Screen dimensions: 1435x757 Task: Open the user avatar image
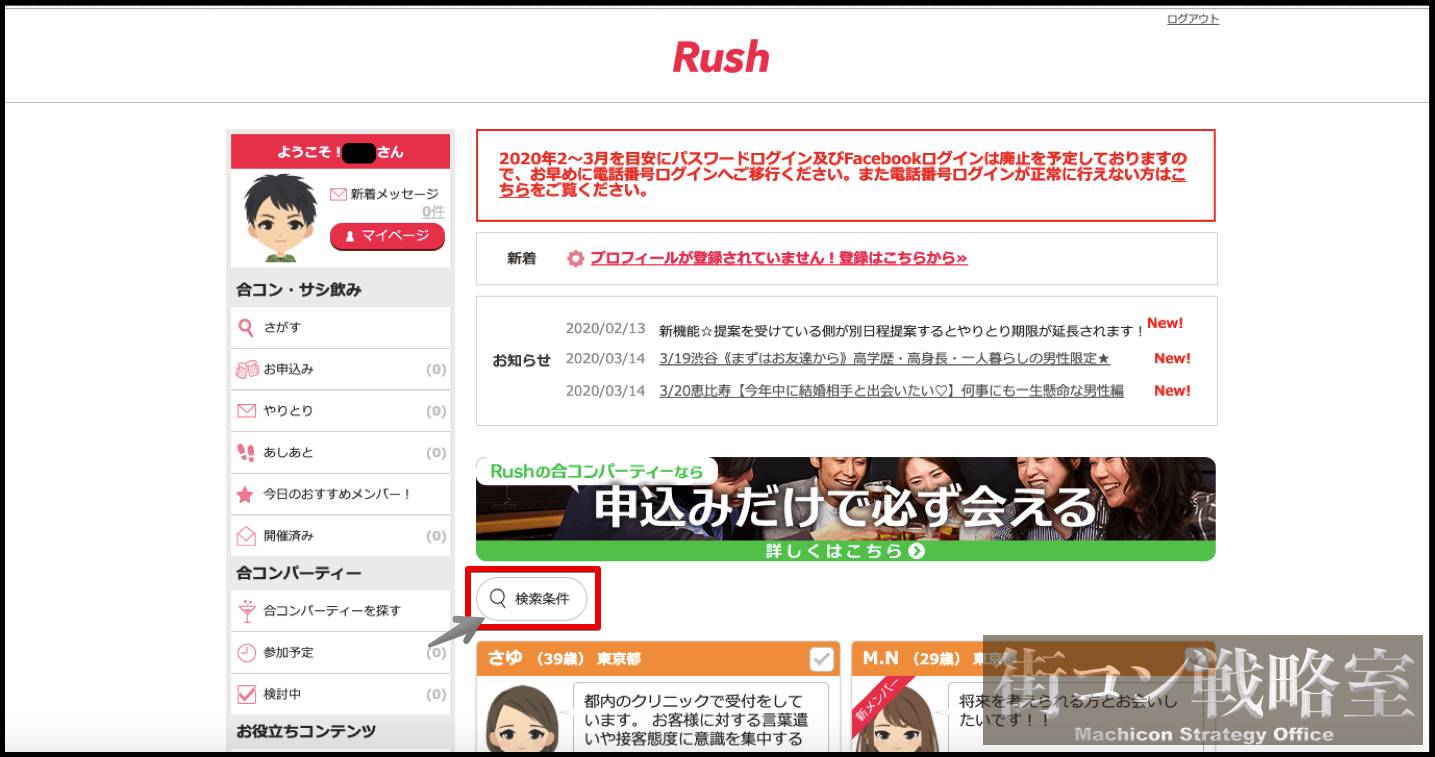coord(281,218)
